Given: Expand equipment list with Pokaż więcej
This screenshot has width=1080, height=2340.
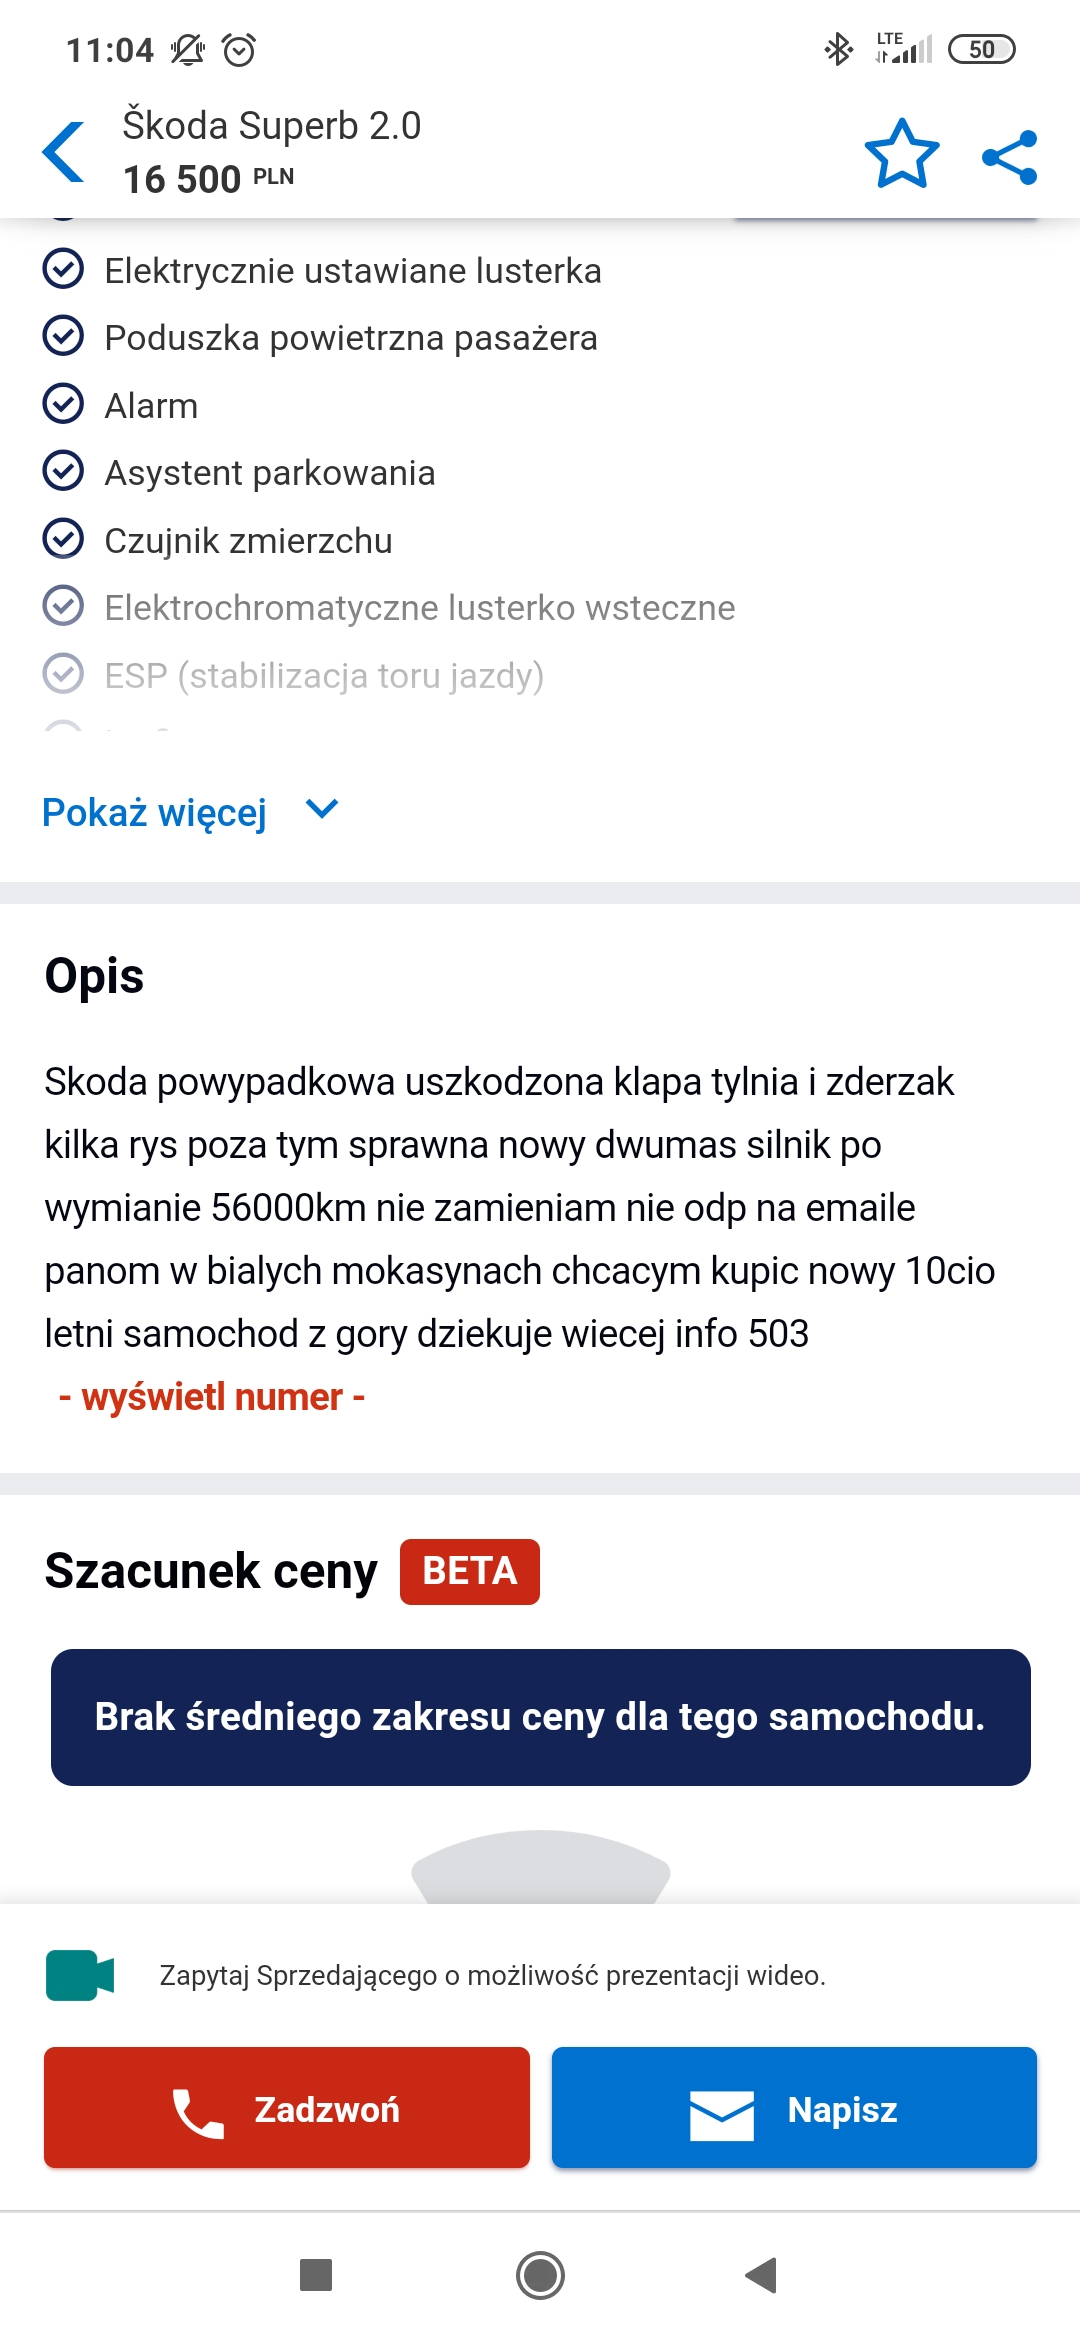Looking at the screenshot, I should pyautogui.click(x=155, y=812).
